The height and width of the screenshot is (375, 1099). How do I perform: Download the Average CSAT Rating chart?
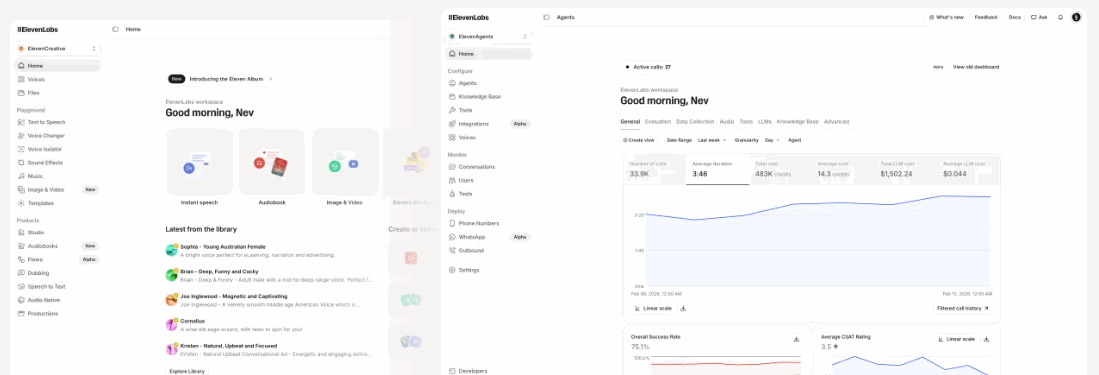[x=986, y=339]
